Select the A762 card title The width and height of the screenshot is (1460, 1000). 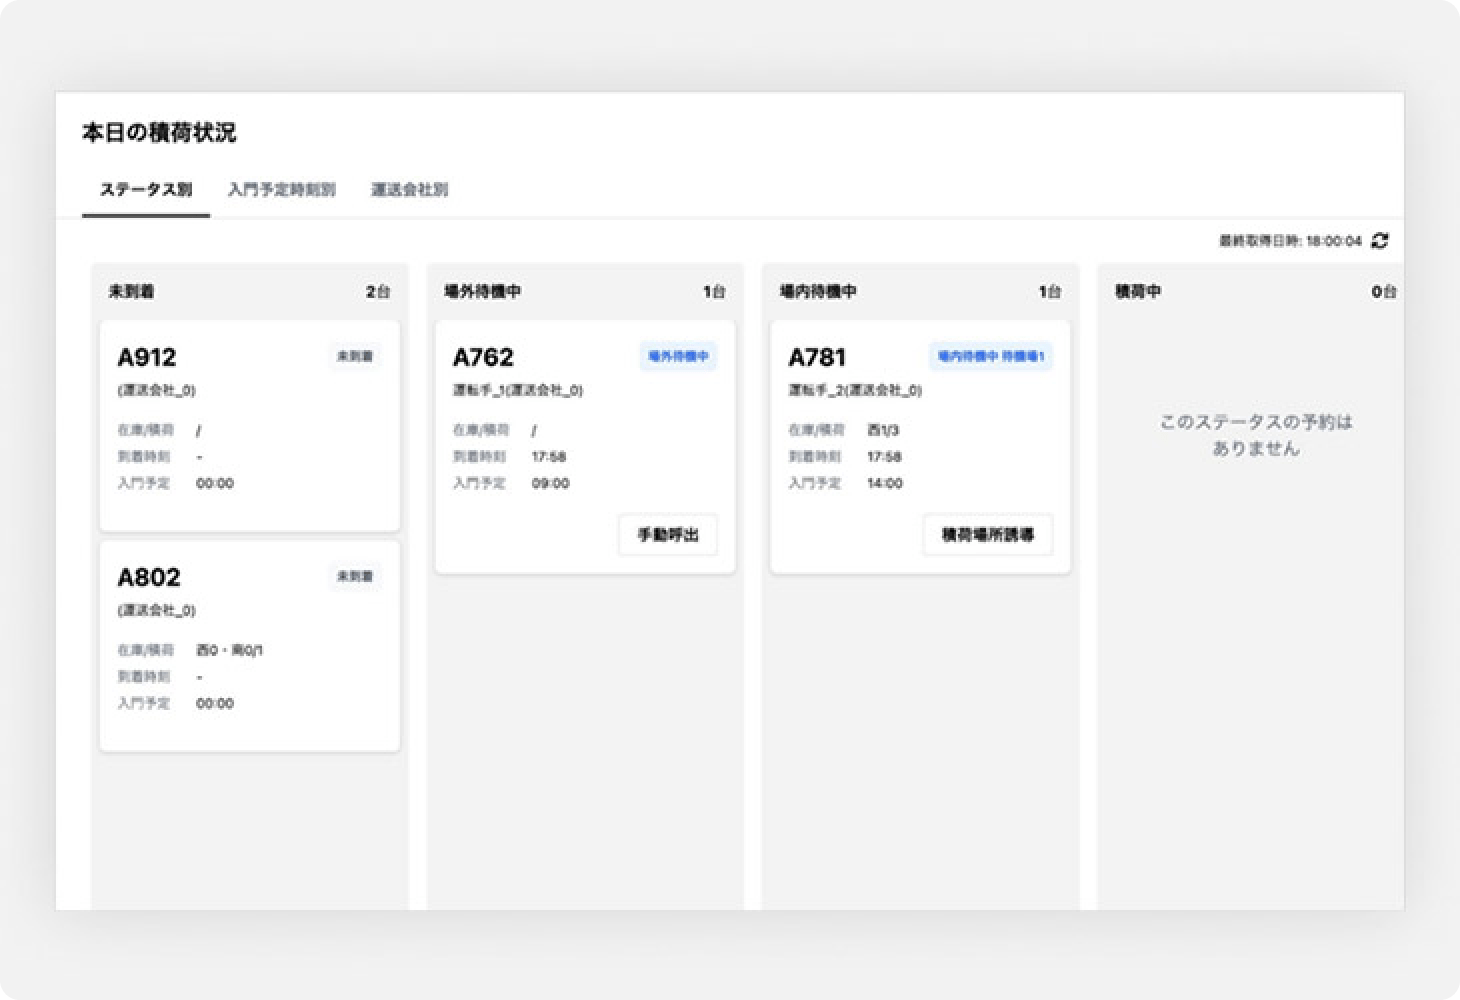[483, 357]
